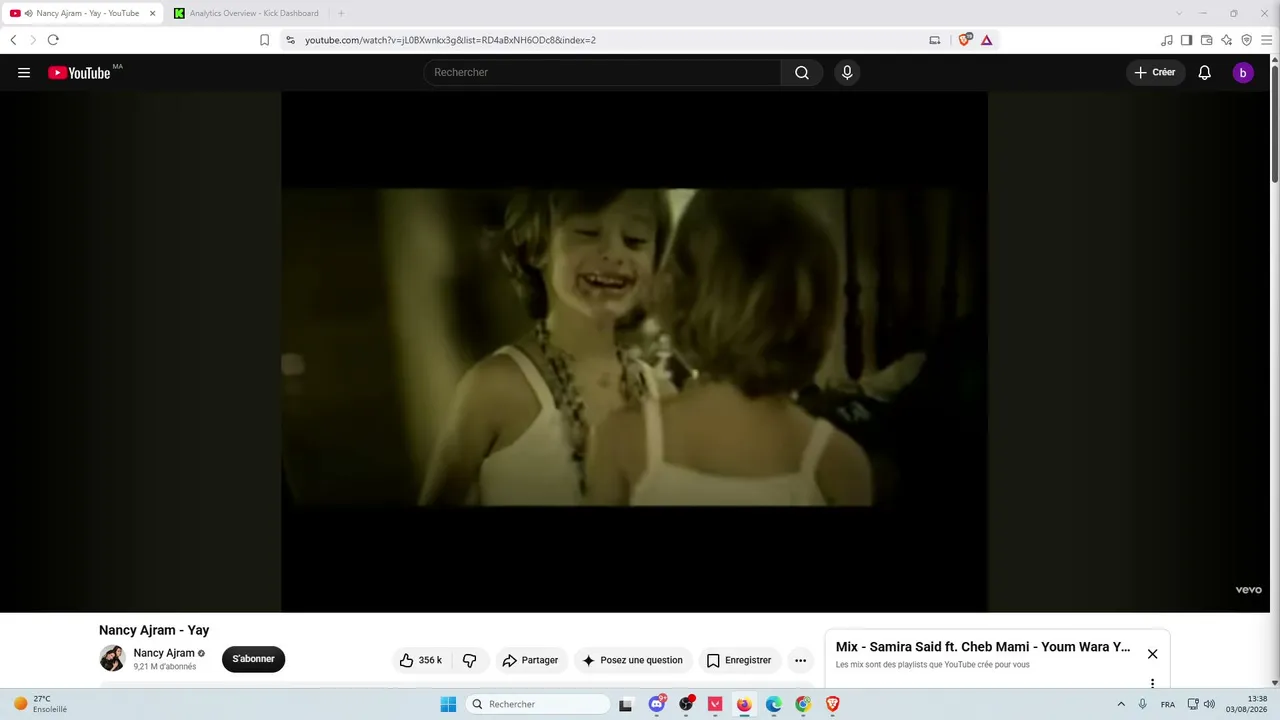Open OBS Studio from the taskbar
This screenshot has height=720, width=1280.
point(686,704)
